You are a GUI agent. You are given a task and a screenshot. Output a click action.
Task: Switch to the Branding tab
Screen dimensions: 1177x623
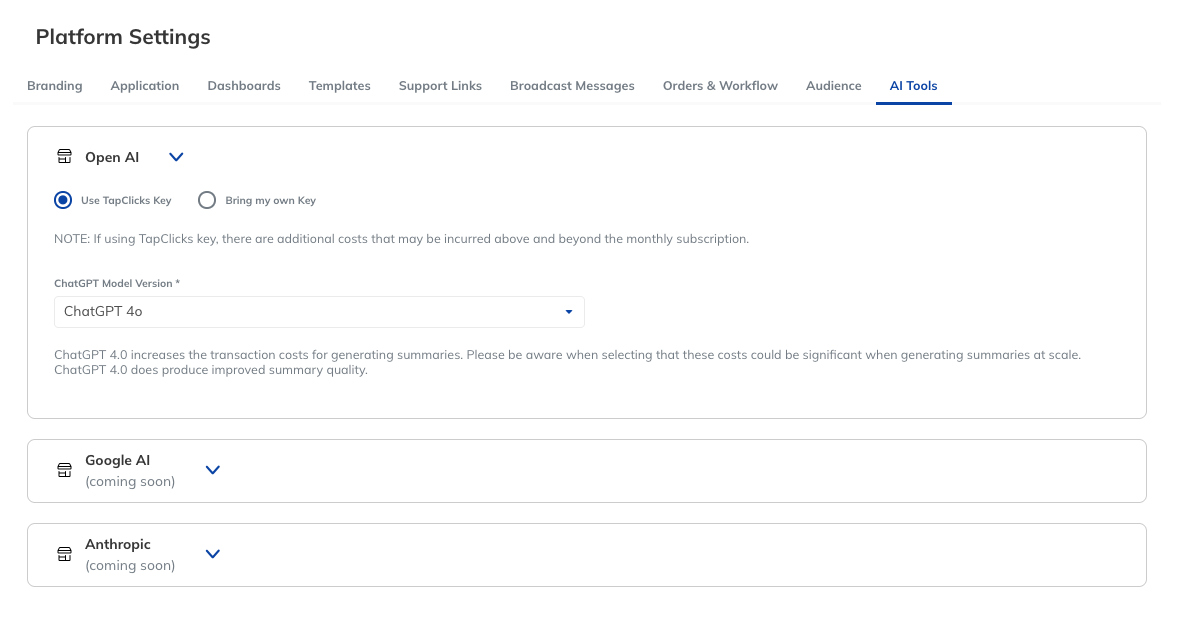pos(55,86)
